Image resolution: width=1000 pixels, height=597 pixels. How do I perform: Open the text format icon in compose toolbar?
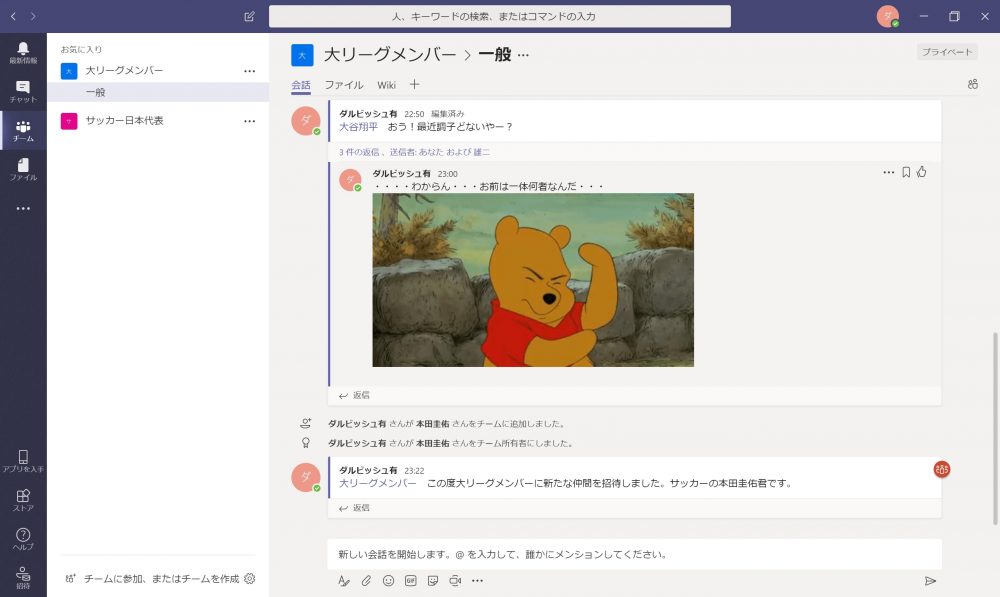343,581
